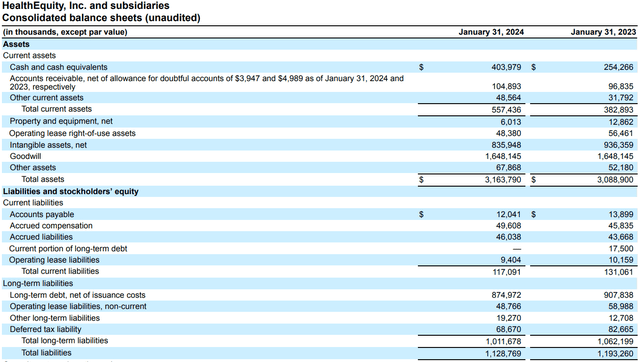640x362 pixels.
Task: Click the "Assets" section heading
Action: [16, 44]
